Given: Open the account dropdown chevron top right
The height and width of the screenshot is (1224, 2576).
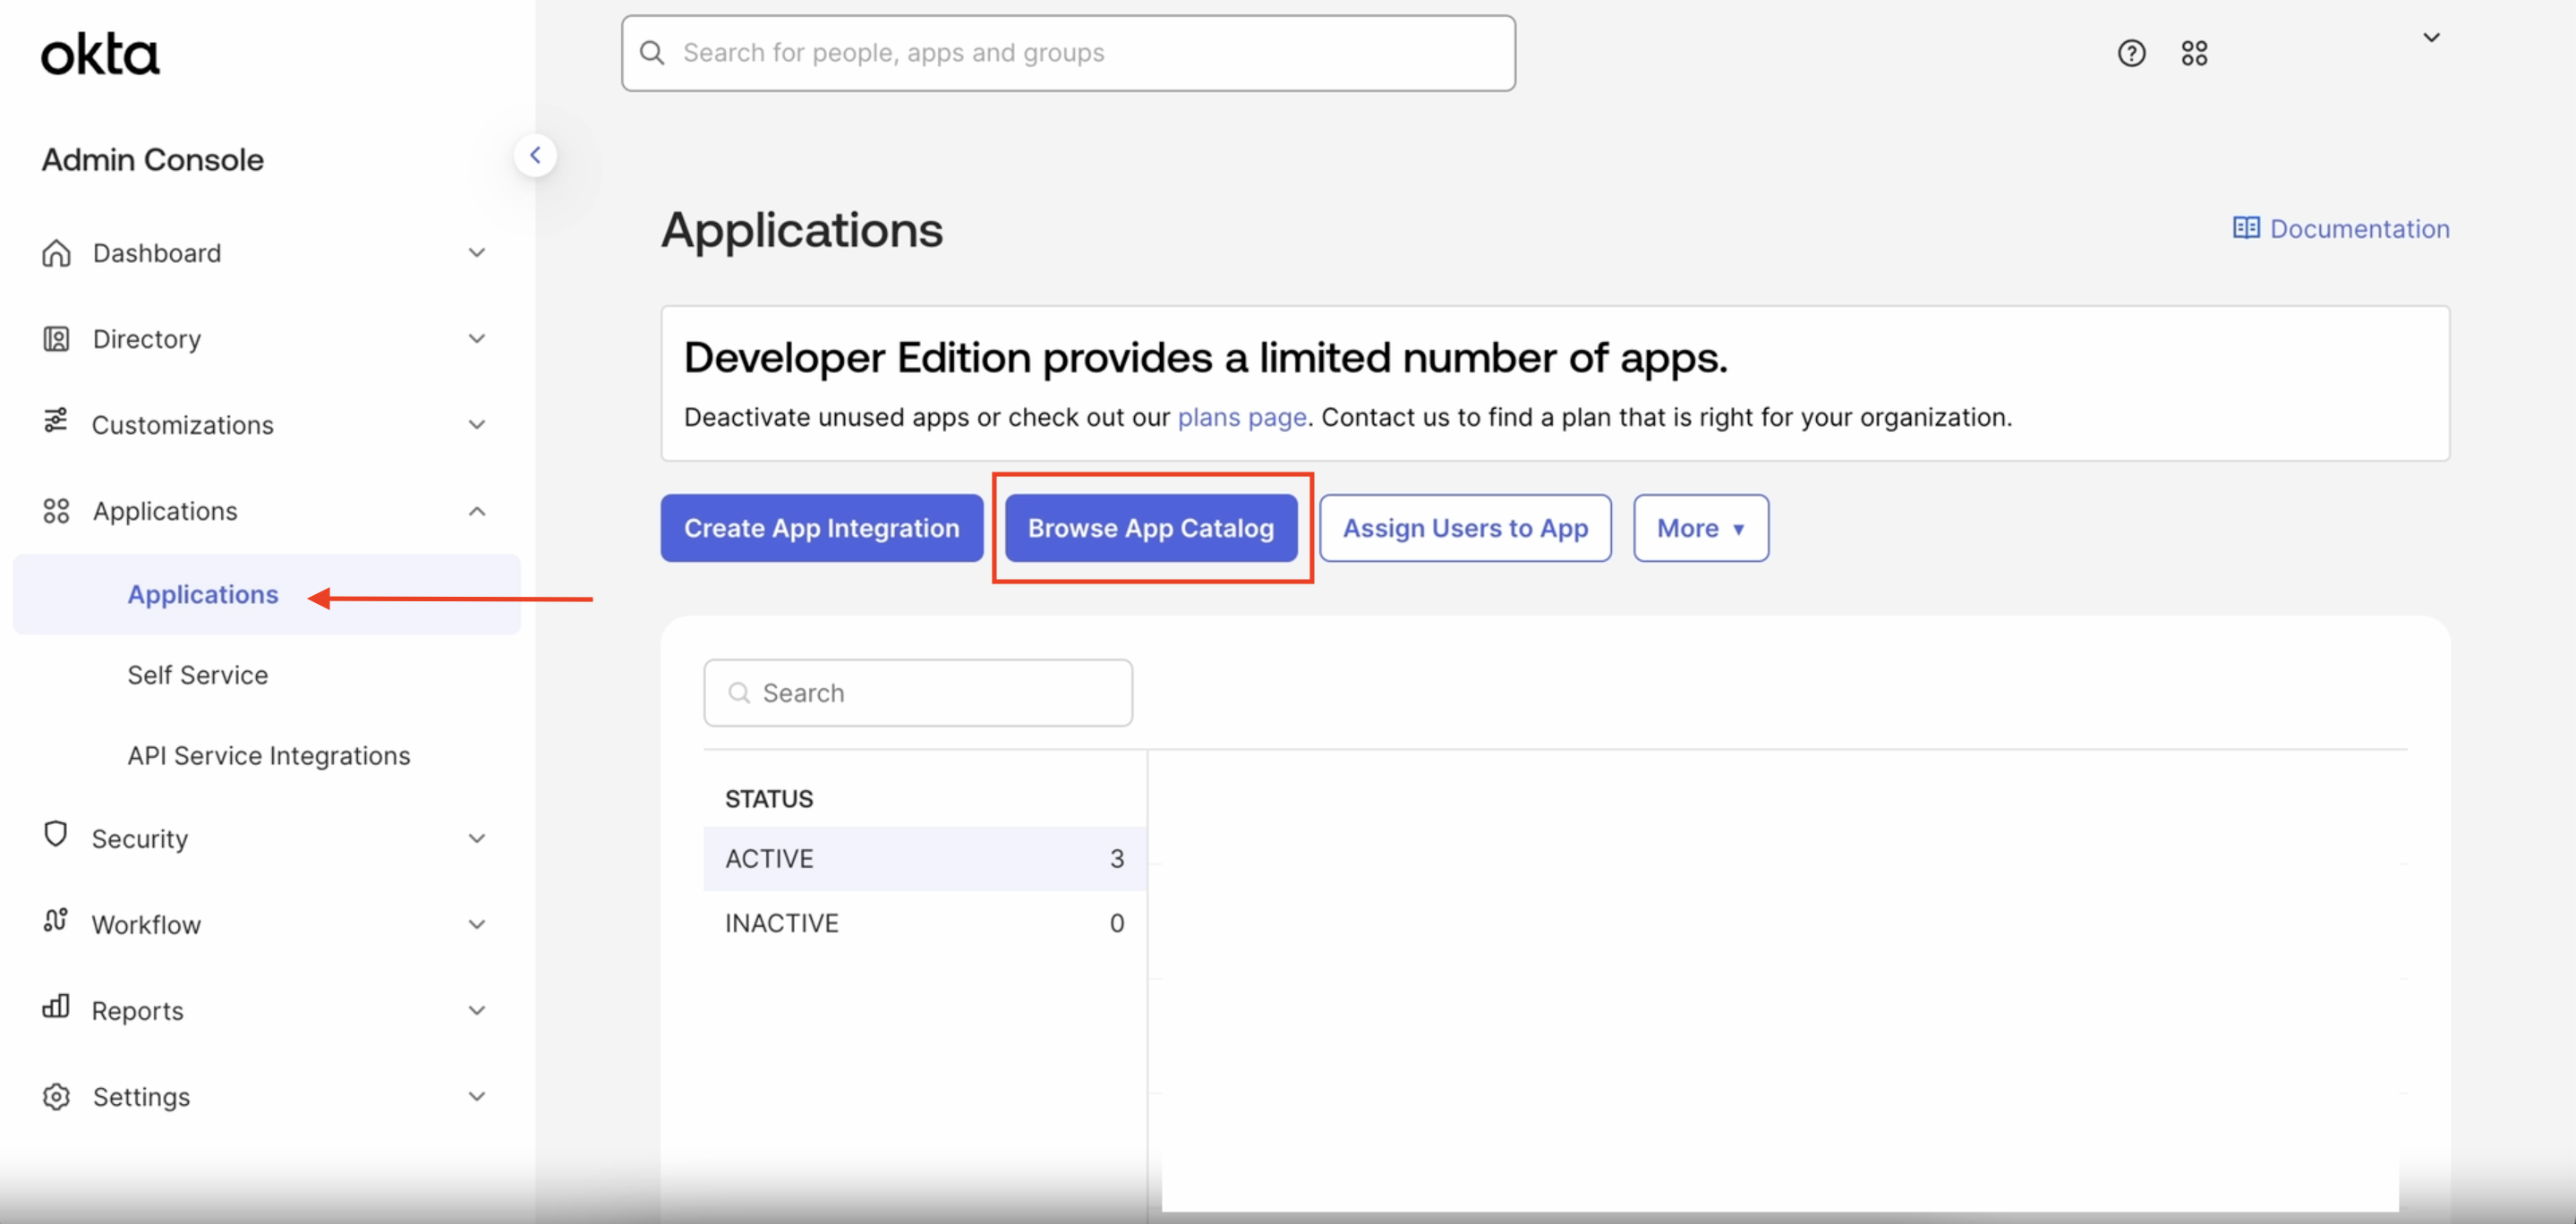Looking at the screenshot, I should (2431, 38).
